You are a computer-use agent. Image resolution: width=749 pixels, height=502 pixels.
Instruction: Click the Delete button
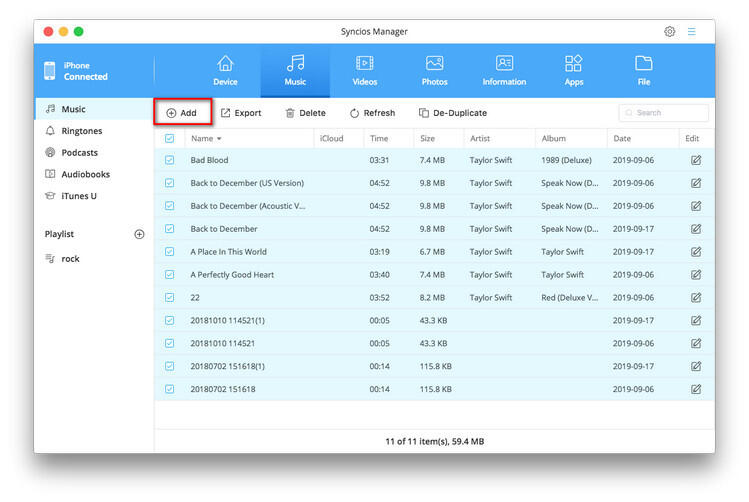pos(305,113)
